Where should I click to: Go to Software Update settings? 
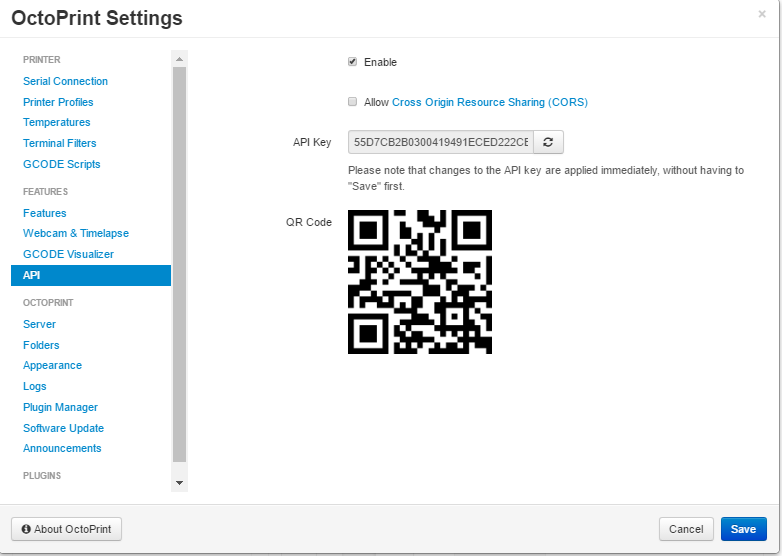[63, 428]
